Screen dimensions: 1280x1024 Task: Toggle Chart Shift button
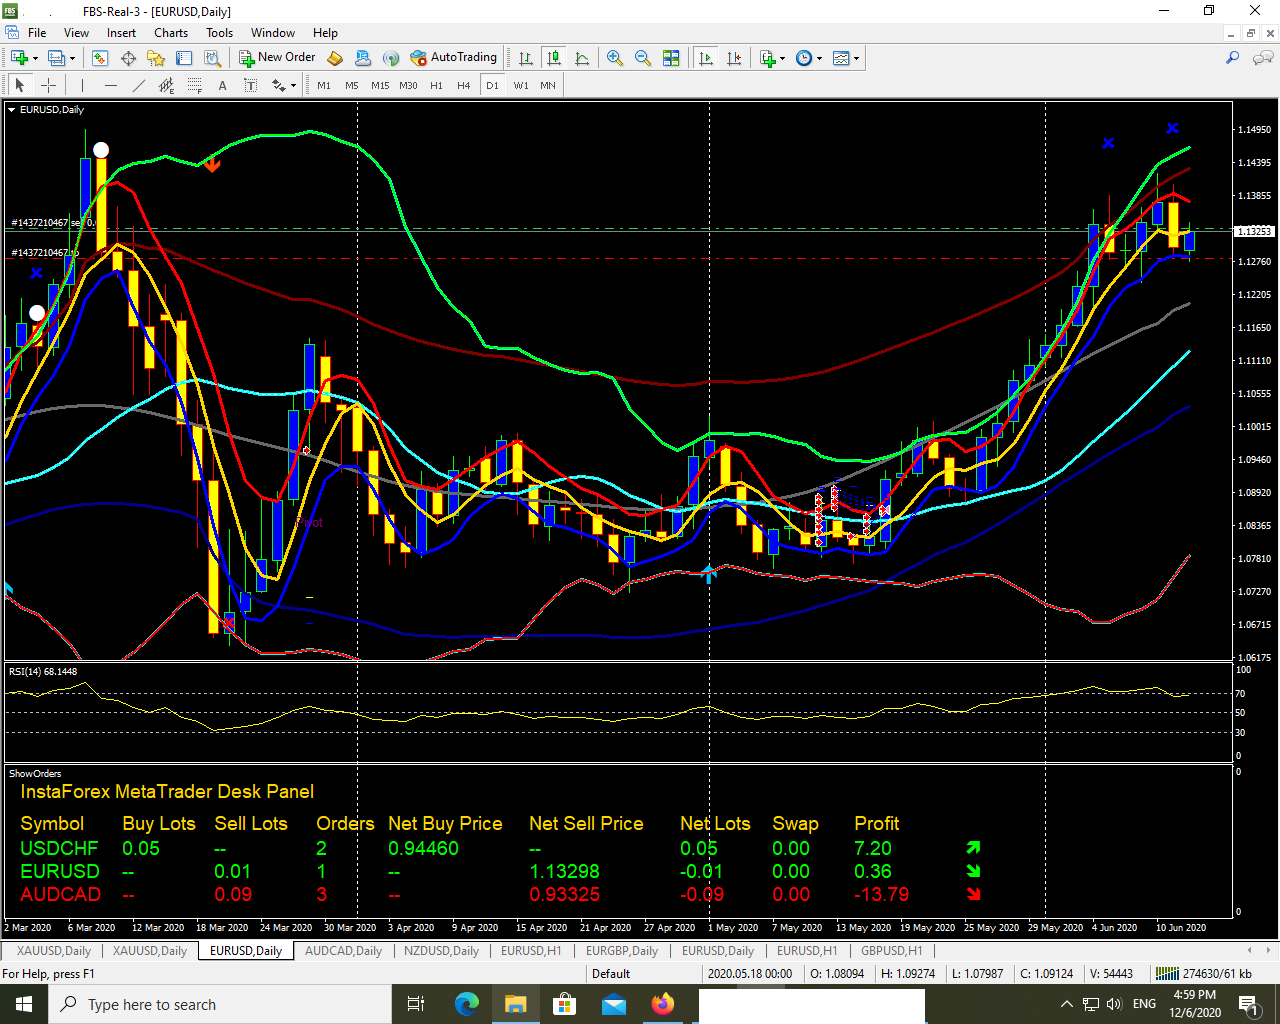click(x=734, y=58)
